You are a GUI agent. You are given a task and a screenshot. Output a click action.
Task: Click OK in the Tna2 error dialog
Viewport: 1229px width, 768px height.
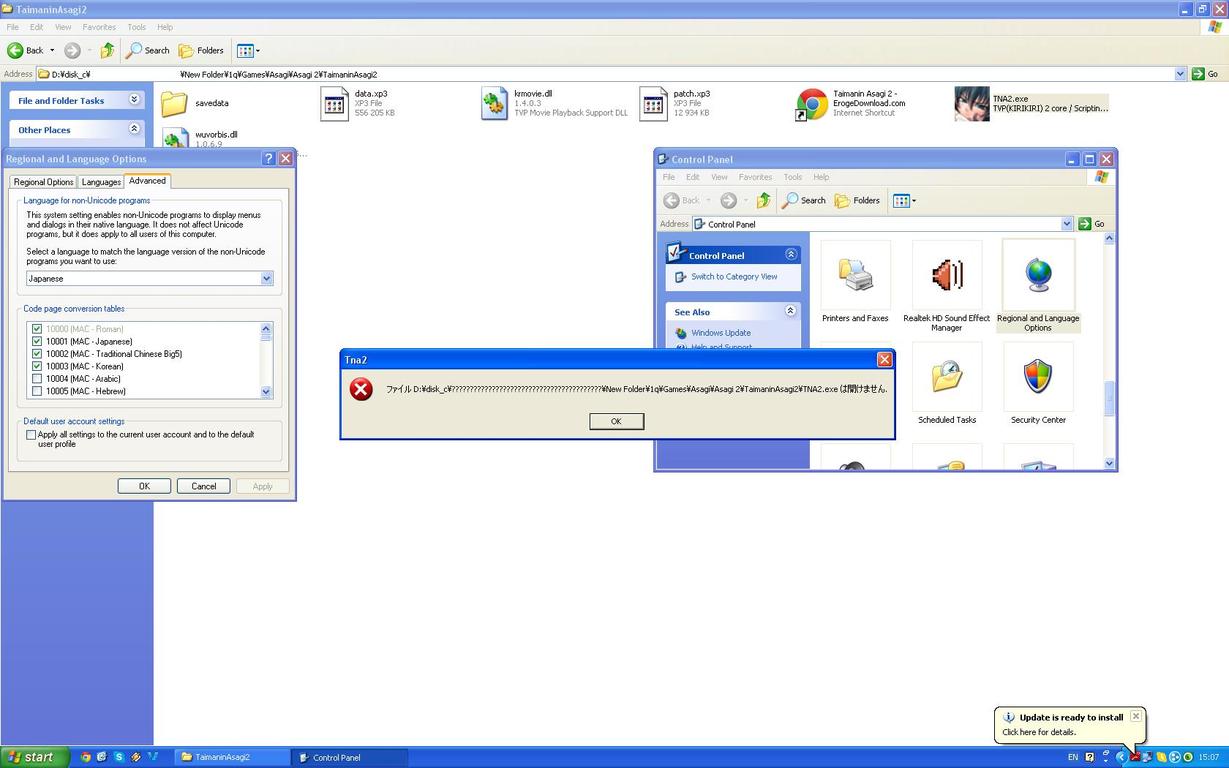click(616, 421)
